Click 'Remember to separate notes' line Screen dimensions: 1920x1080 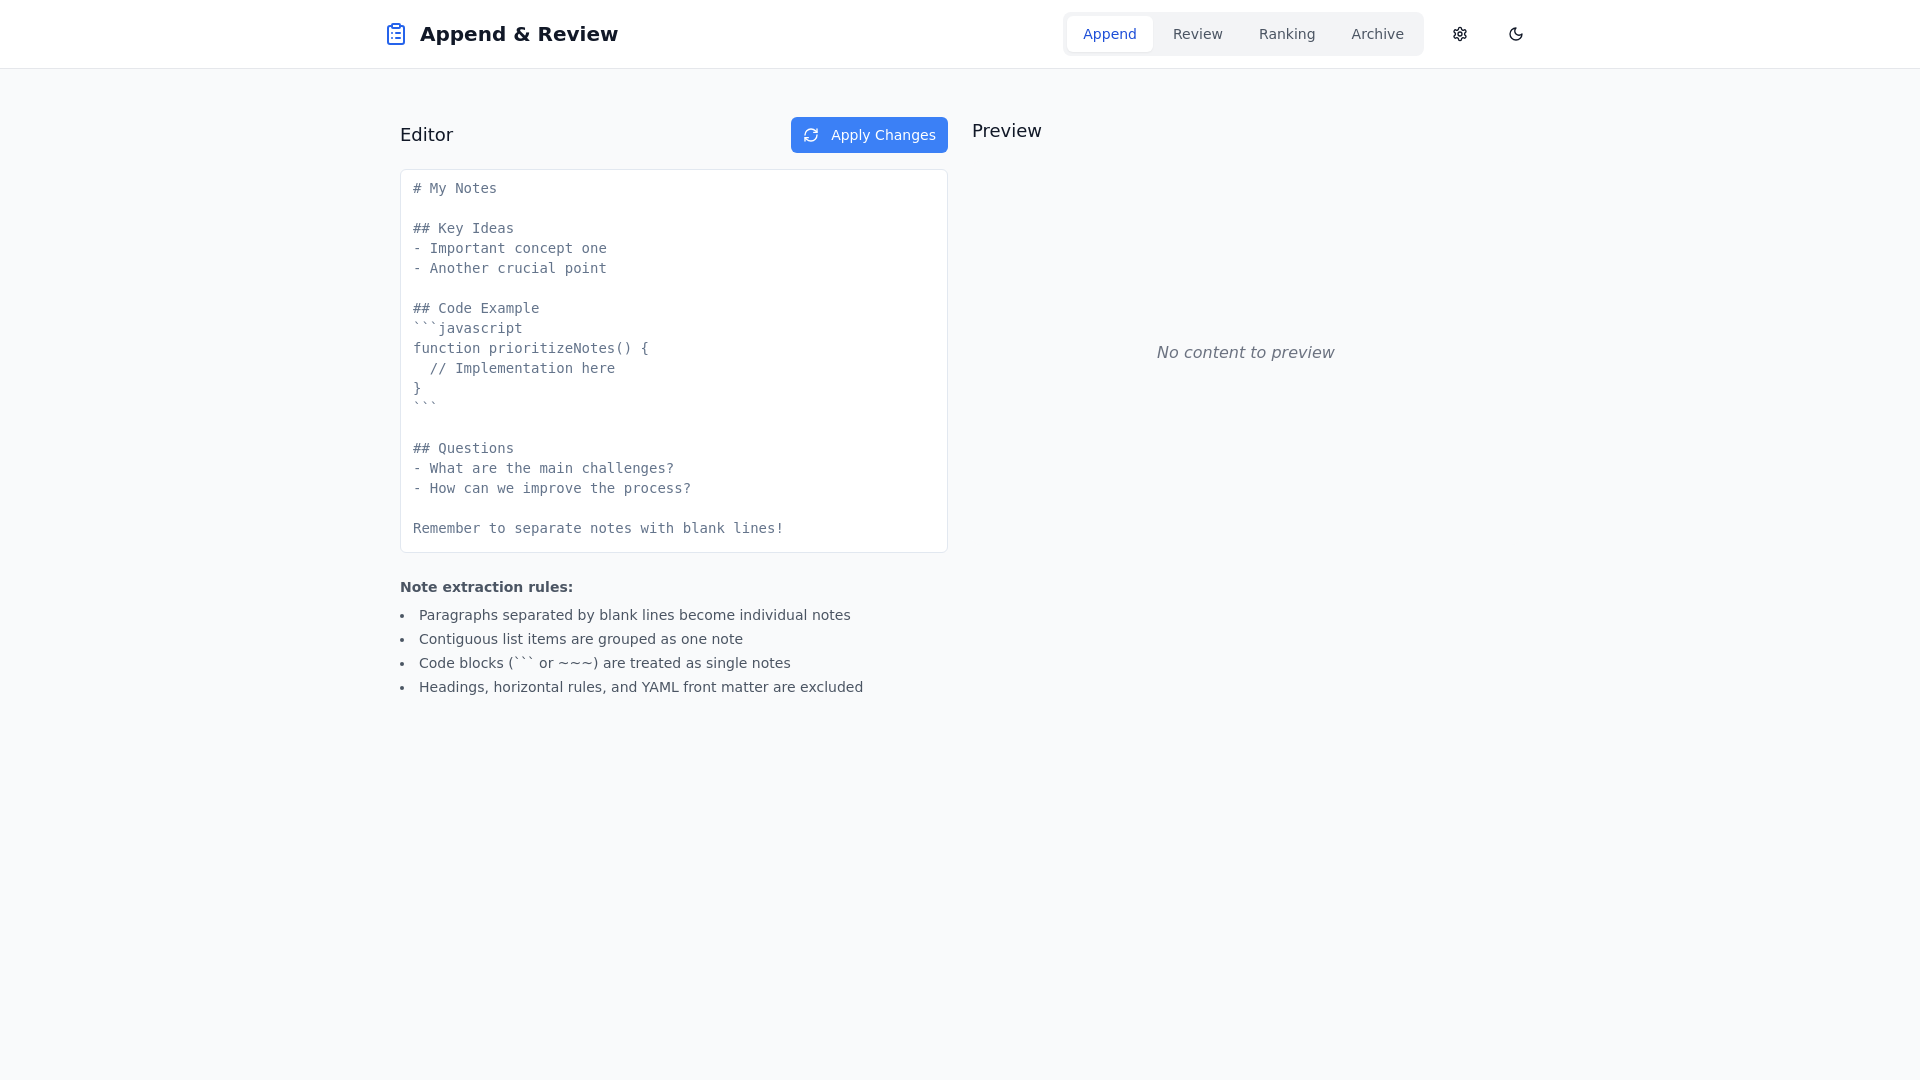click(598, 528)
